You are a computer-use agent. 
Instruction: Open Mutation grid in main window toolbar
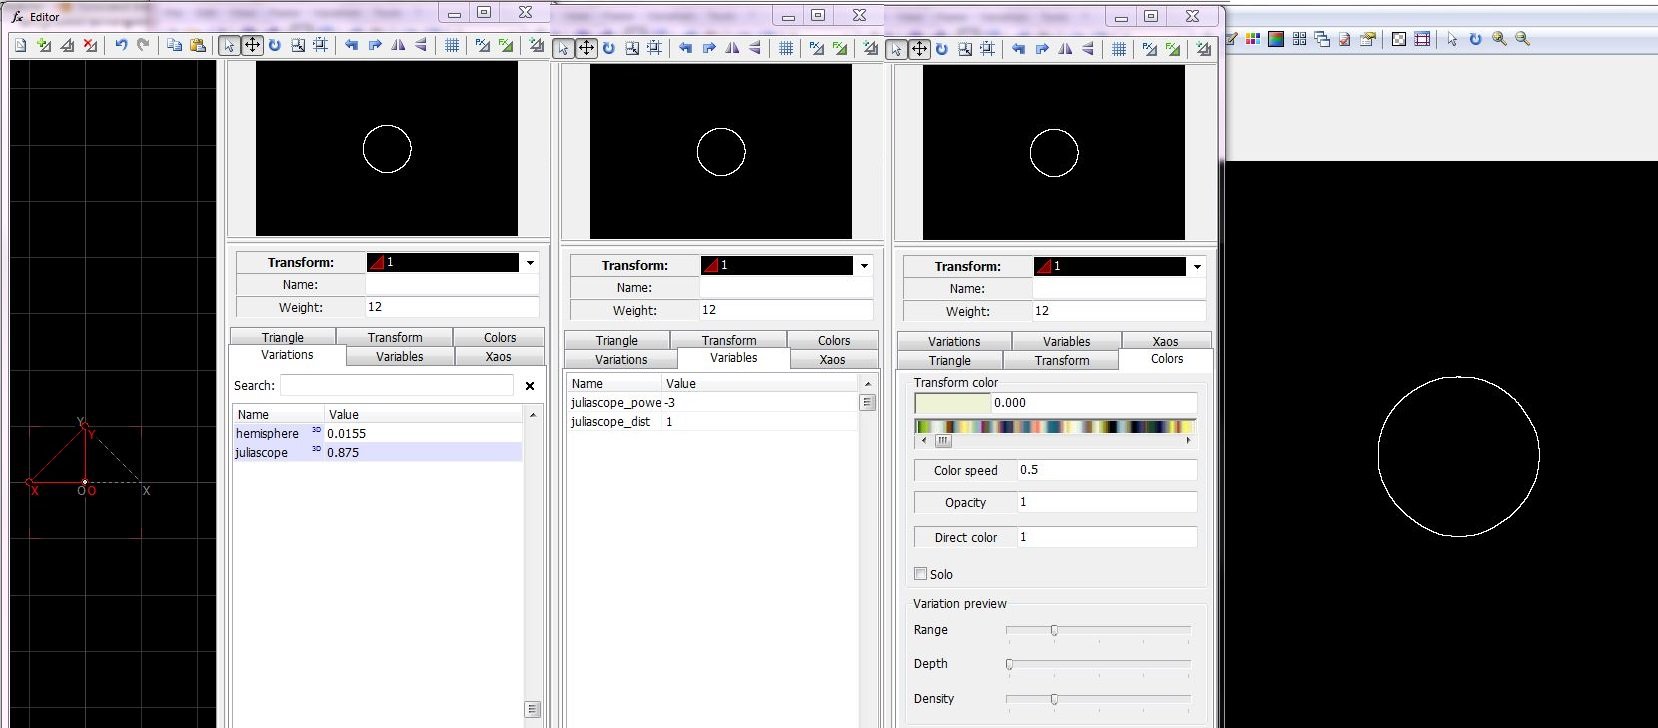[x=1299, y=39]
